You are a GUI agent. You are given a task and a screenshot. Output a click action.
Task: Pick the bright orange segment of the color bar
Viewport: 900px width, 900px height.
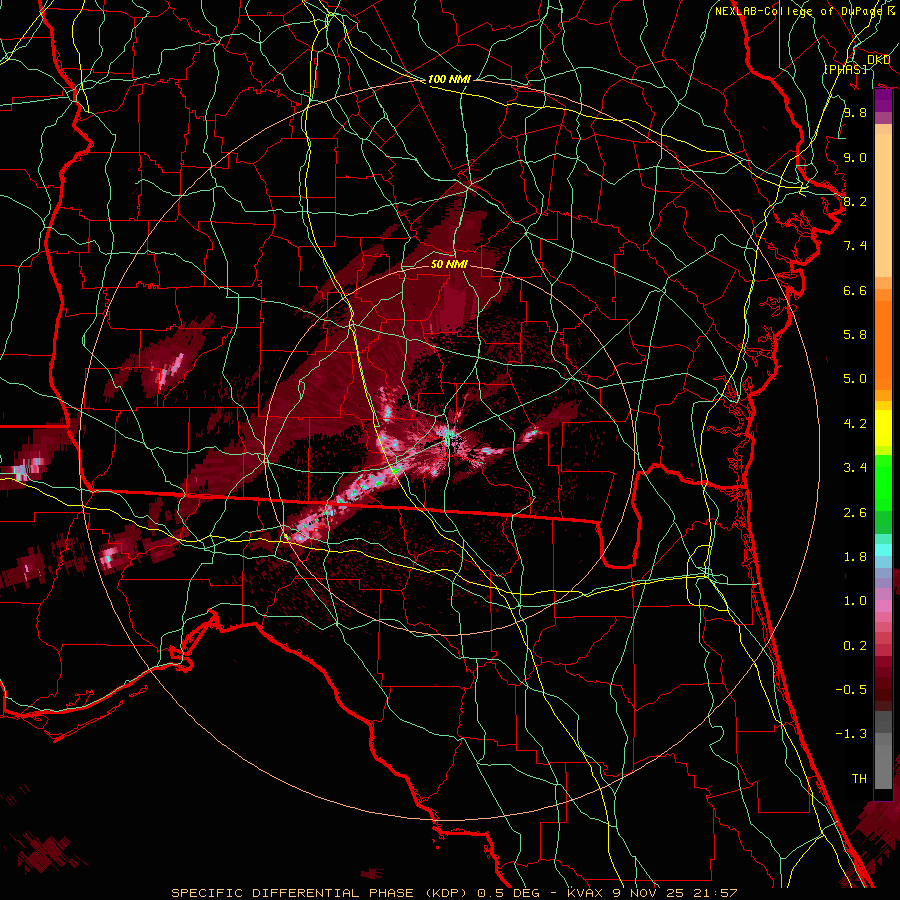[883, 344]
